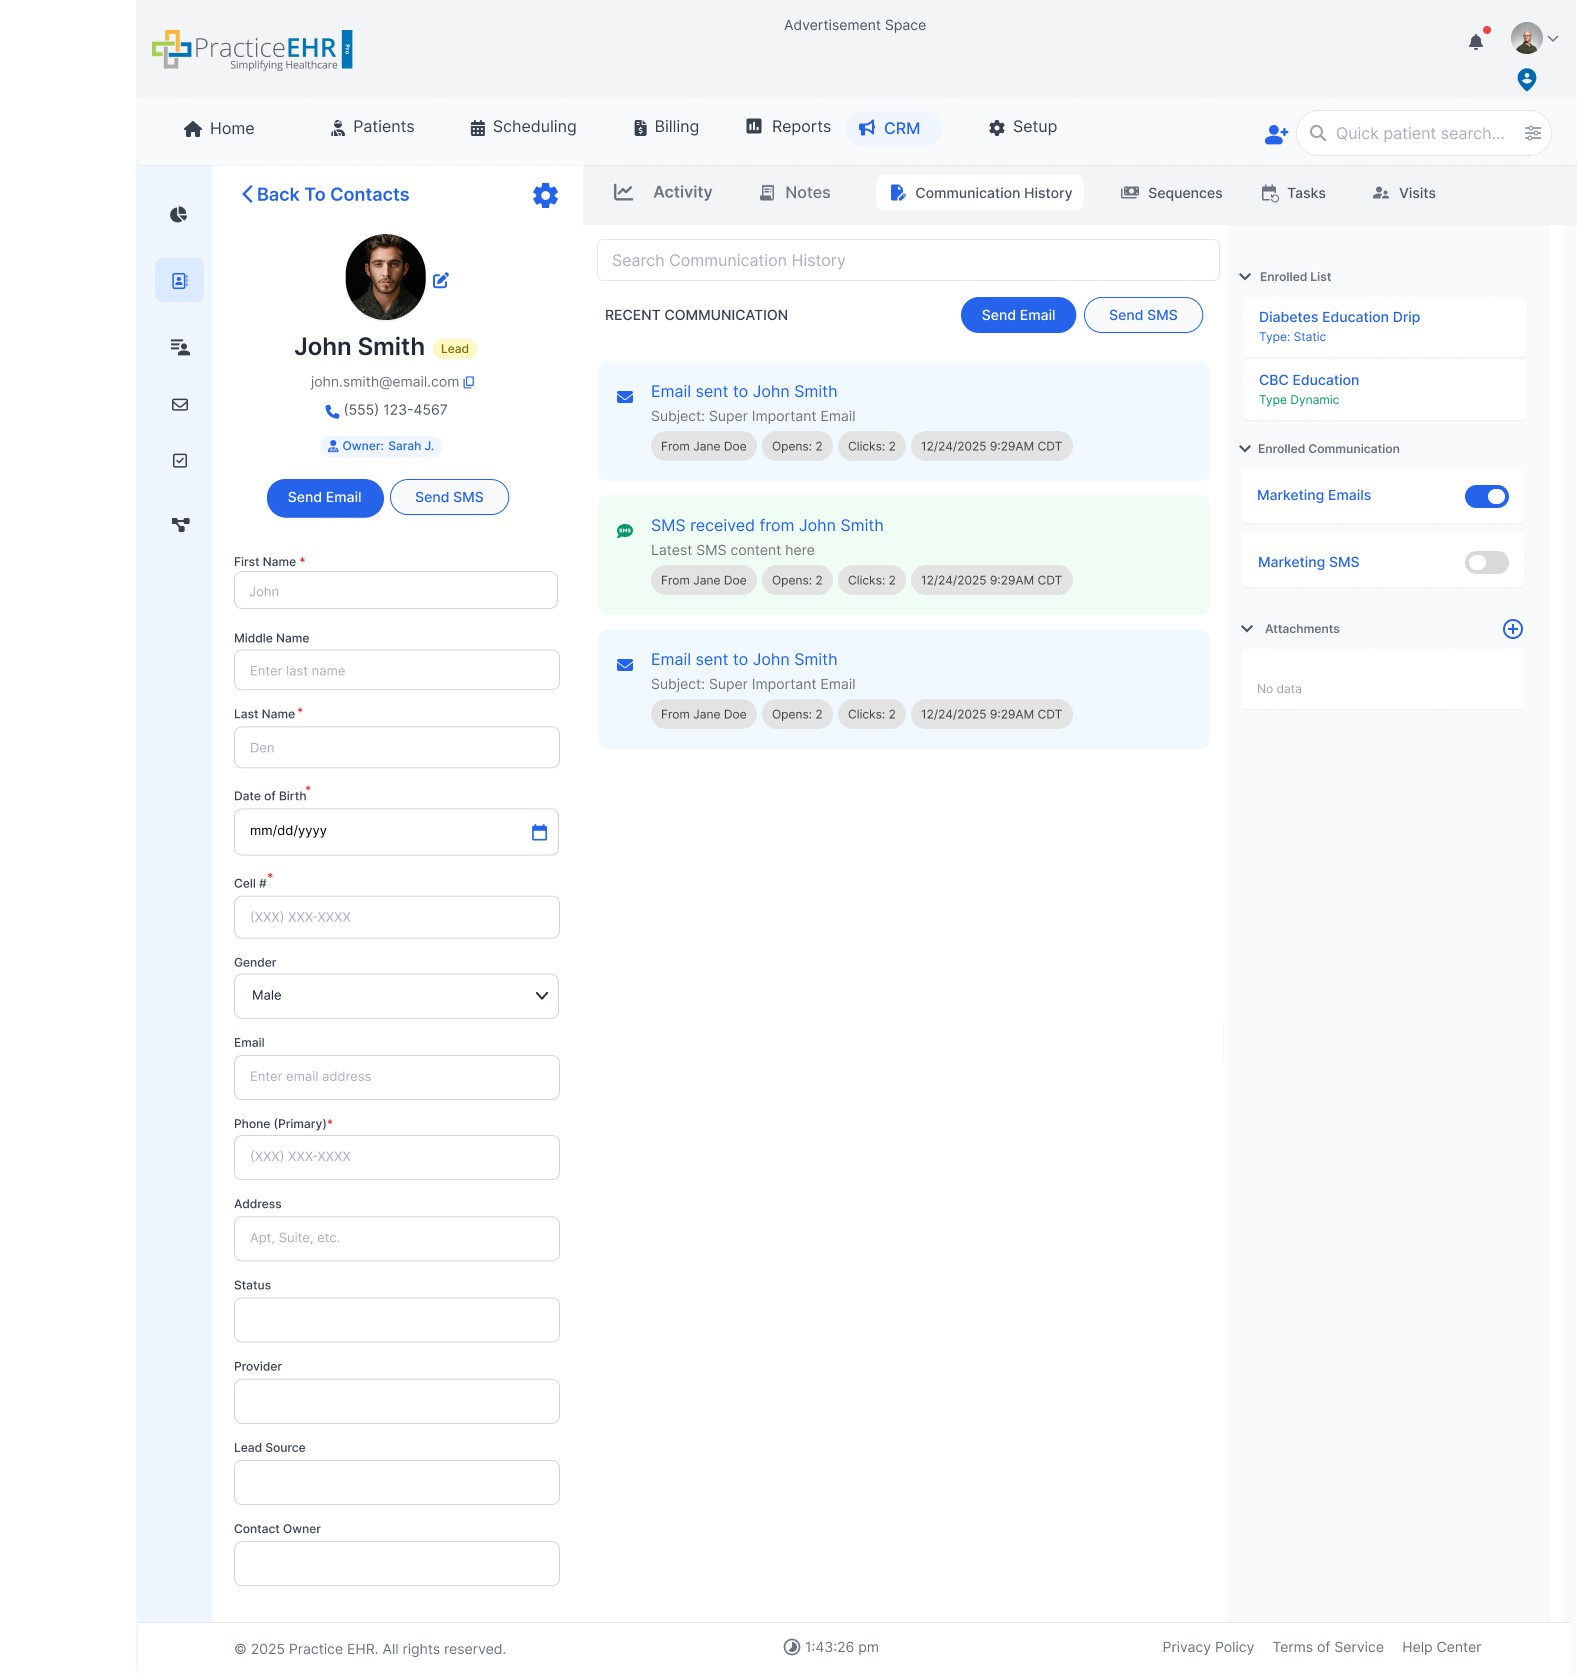This screenshot has width=1578, height=1675.
Task: Open the date of birth calendar picker
Action: point(539,832)
